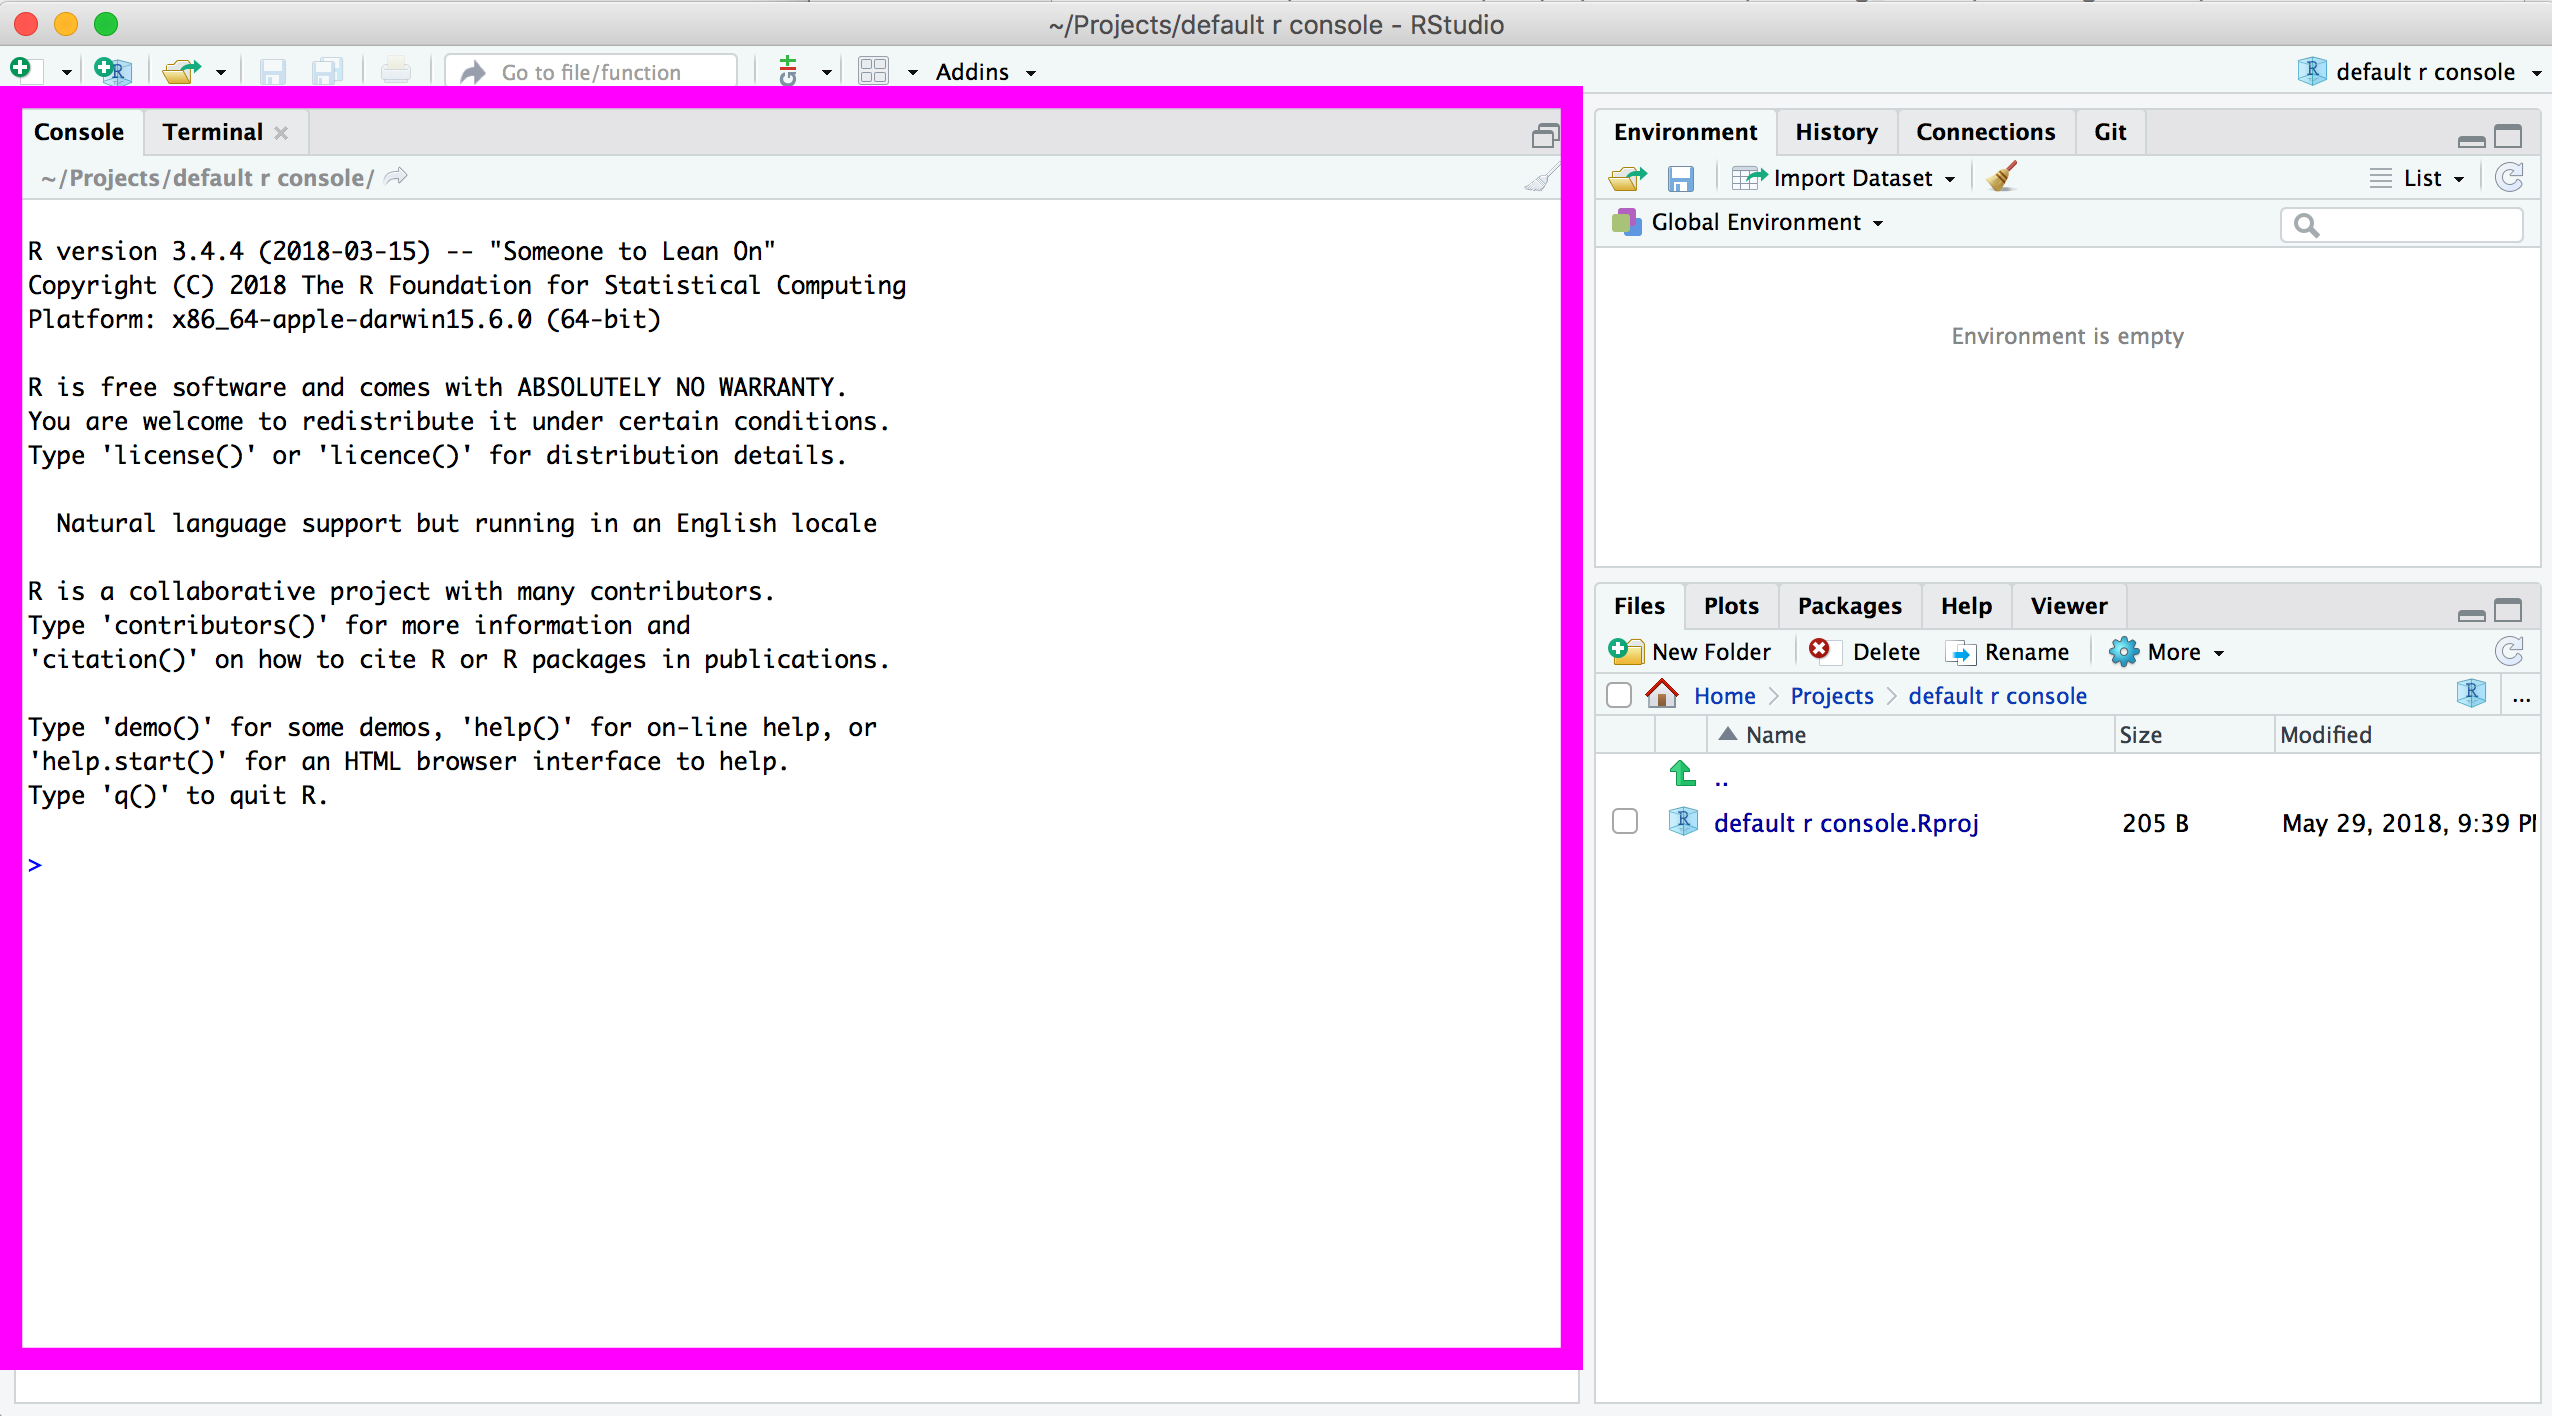Switch to the Terminal tab
Image resolution: width=2552 pixels, height=1416 pixels.
click(x=212, y=132)
